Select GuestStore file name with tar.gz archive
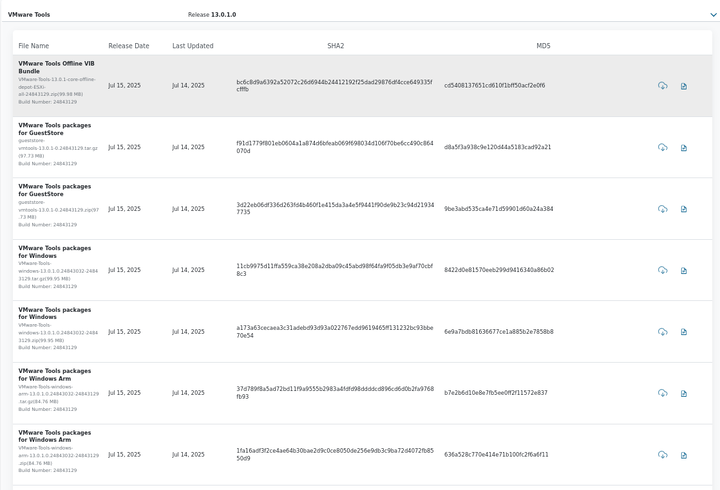 coord(55,129)
